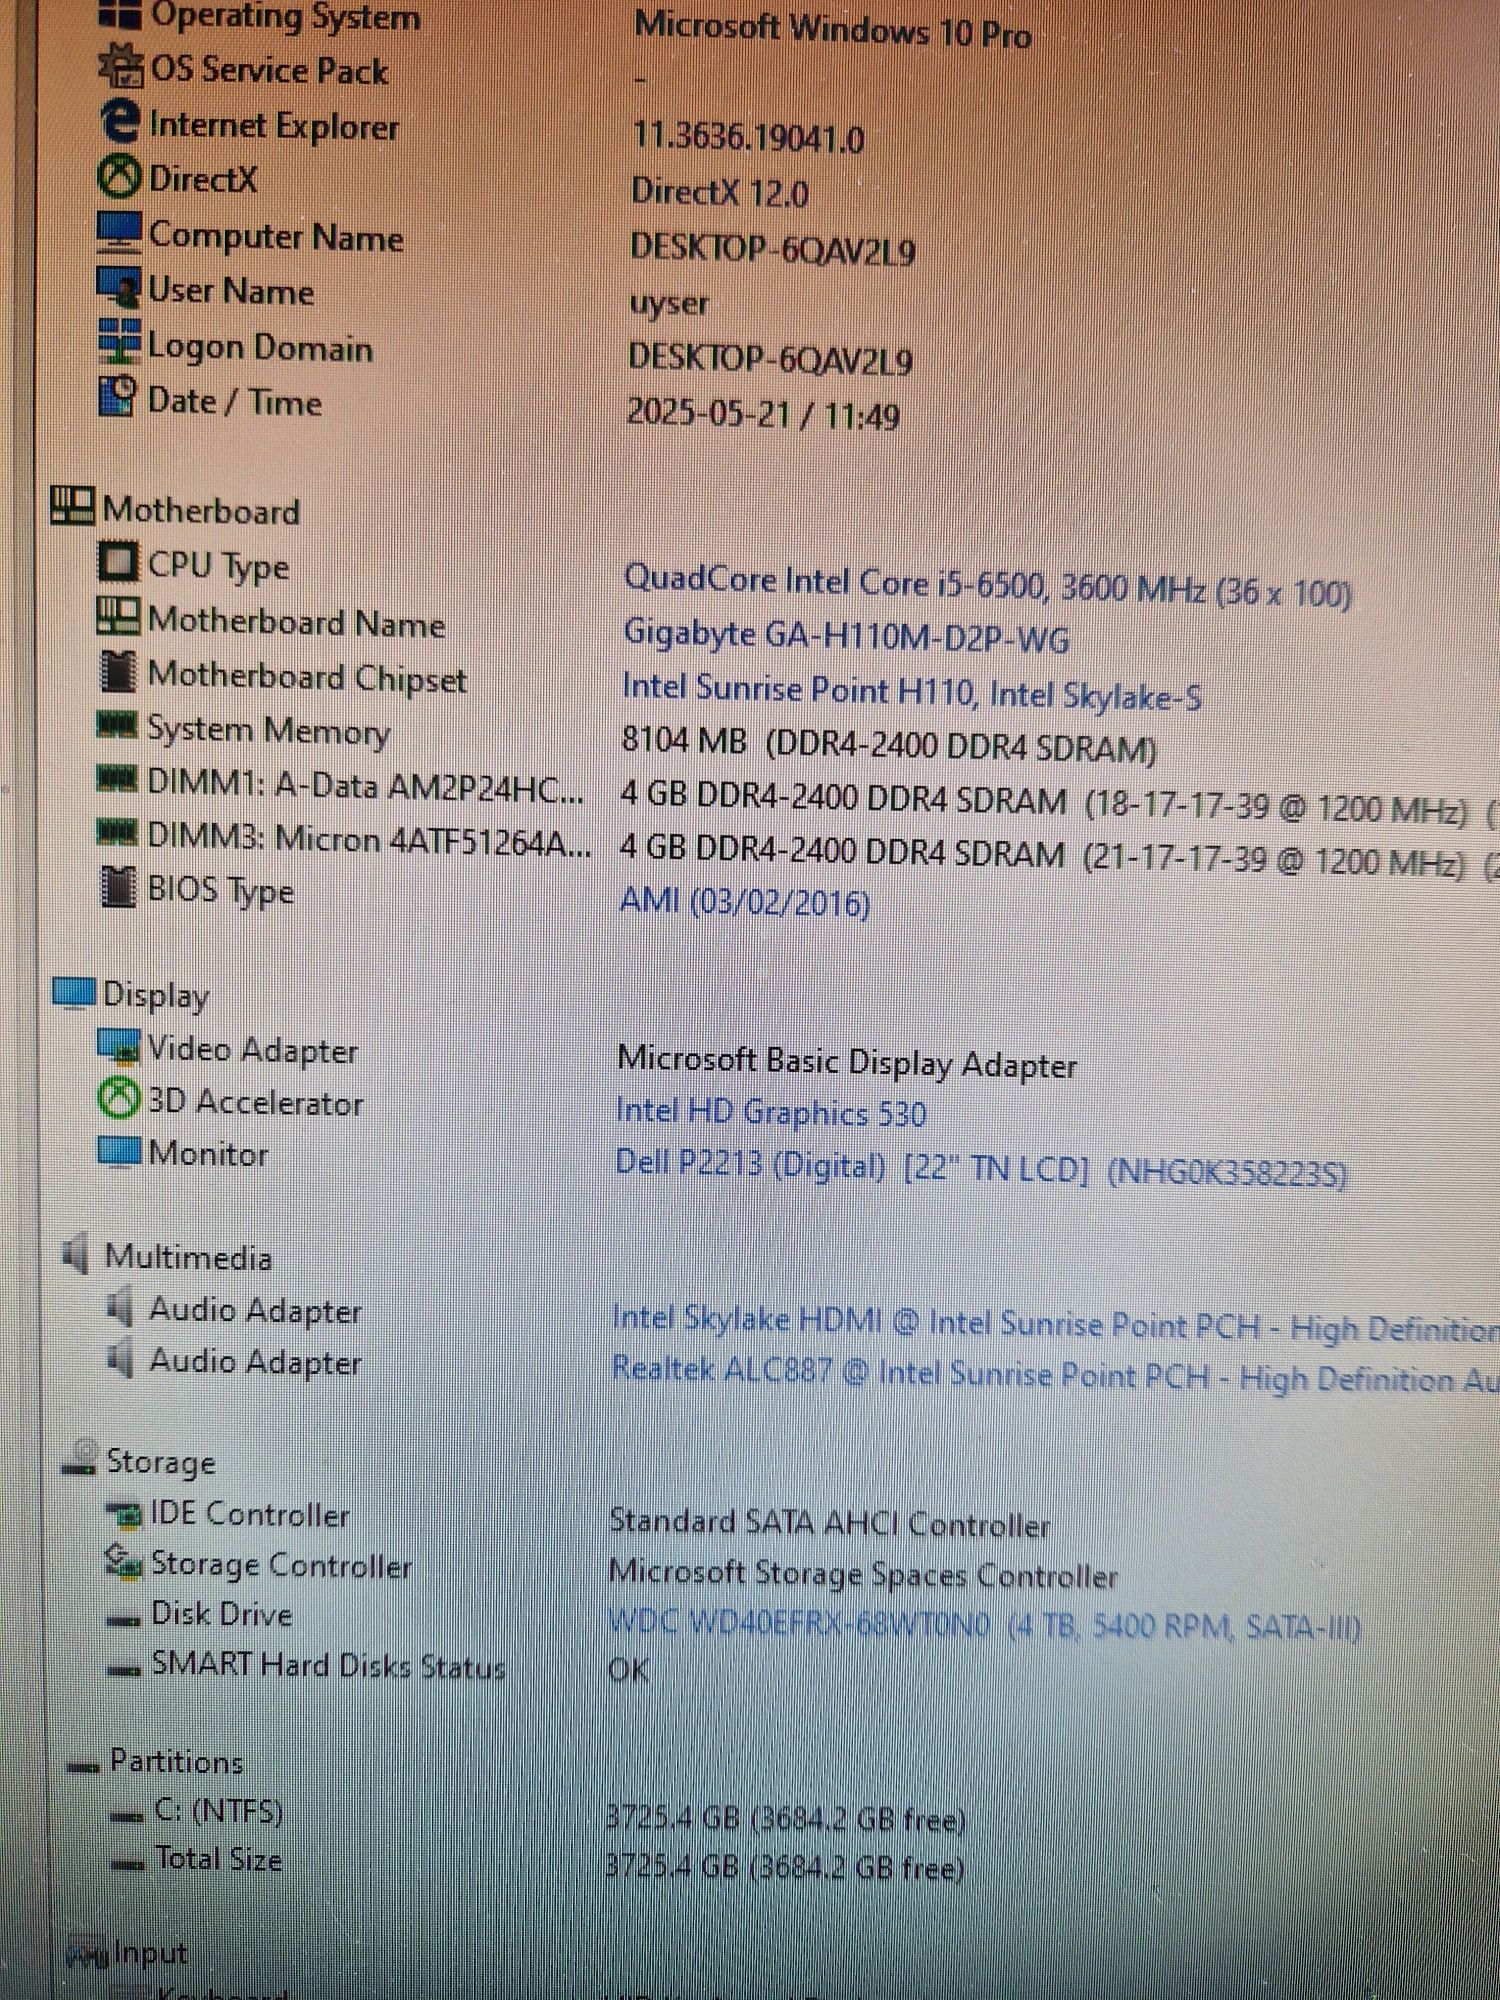This screenshot has width=1500, height=2000.
Task: Click the Motherboard Chipset icon
Action: [118, 671]
